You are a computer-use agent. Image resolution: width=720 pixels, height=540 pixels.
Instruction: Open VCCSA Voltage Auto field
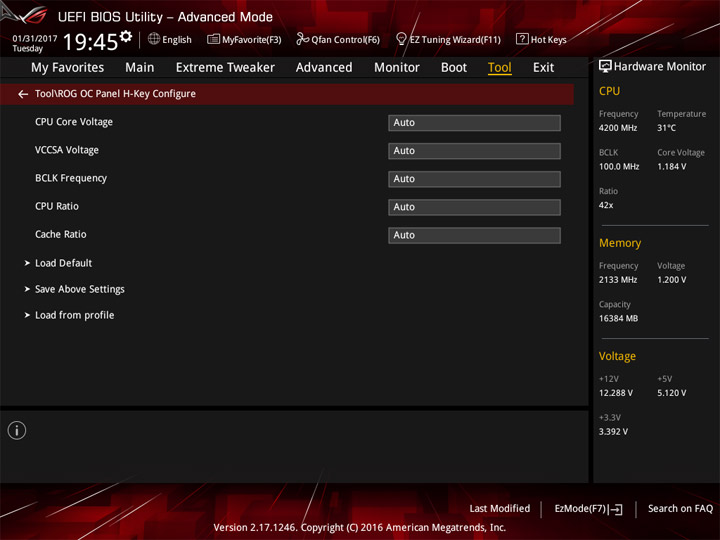(x=474, y=151)
